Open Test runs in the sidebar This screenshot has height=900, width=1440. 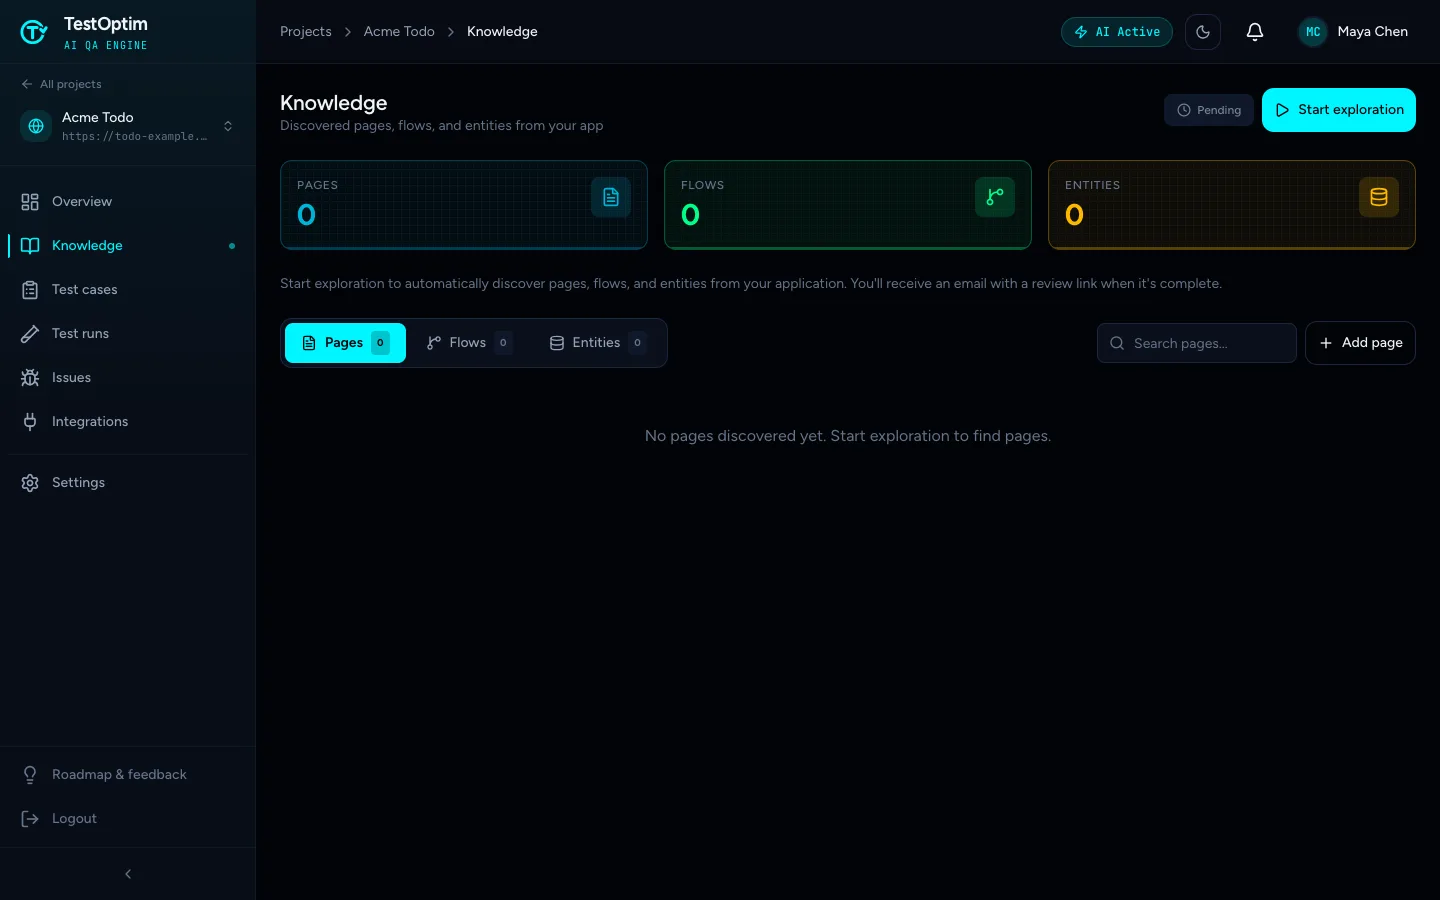pyautogui.click(x=128, y=334)
